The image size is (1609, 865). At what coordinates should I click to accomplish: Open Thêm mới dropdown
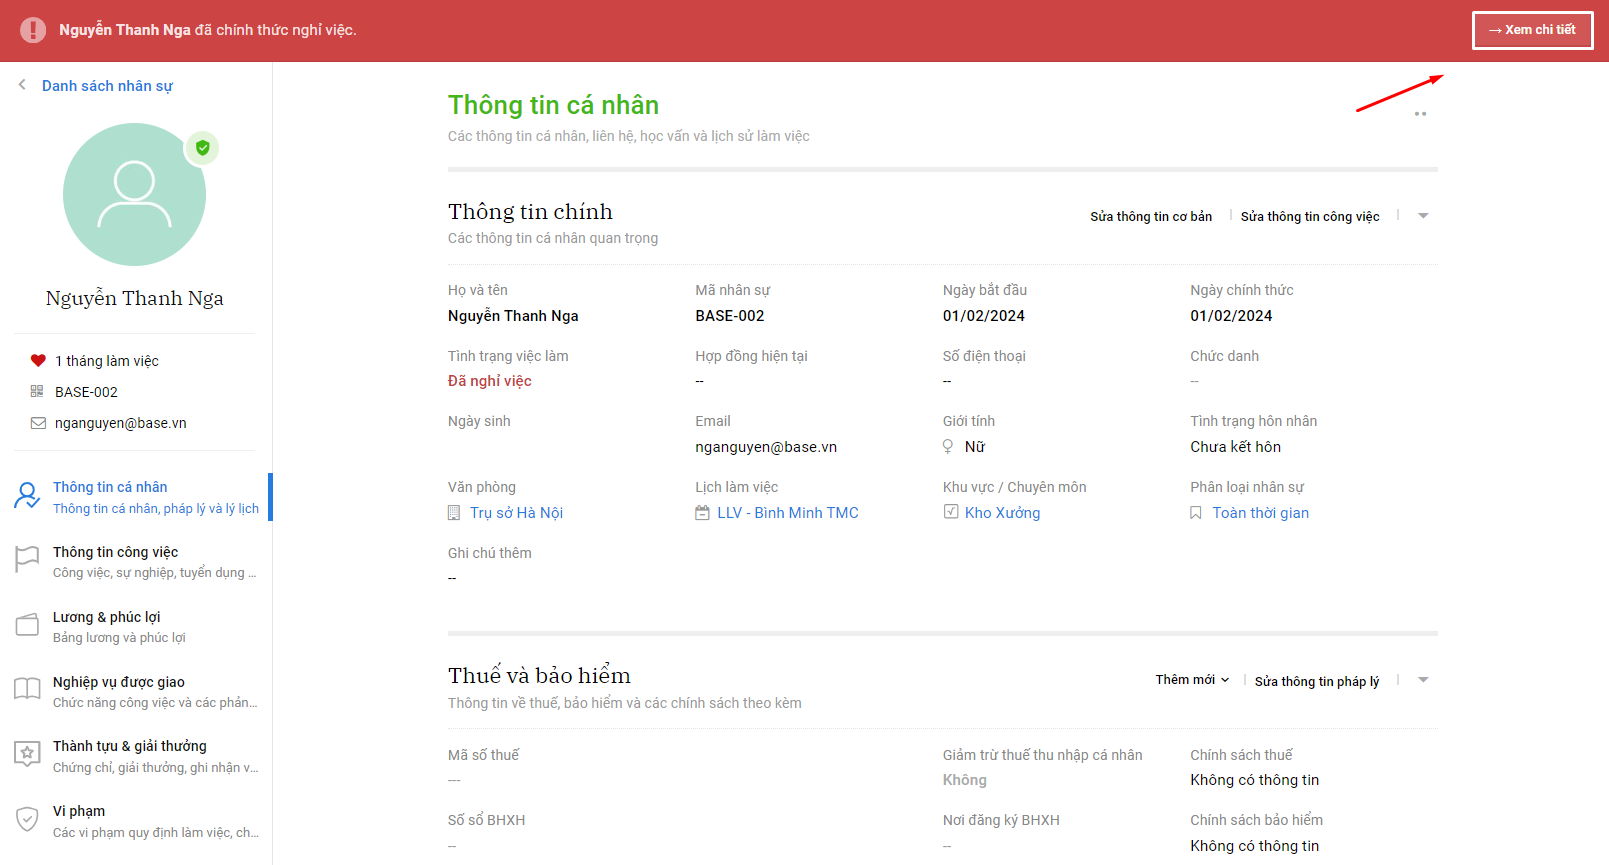pos(1192,680)
